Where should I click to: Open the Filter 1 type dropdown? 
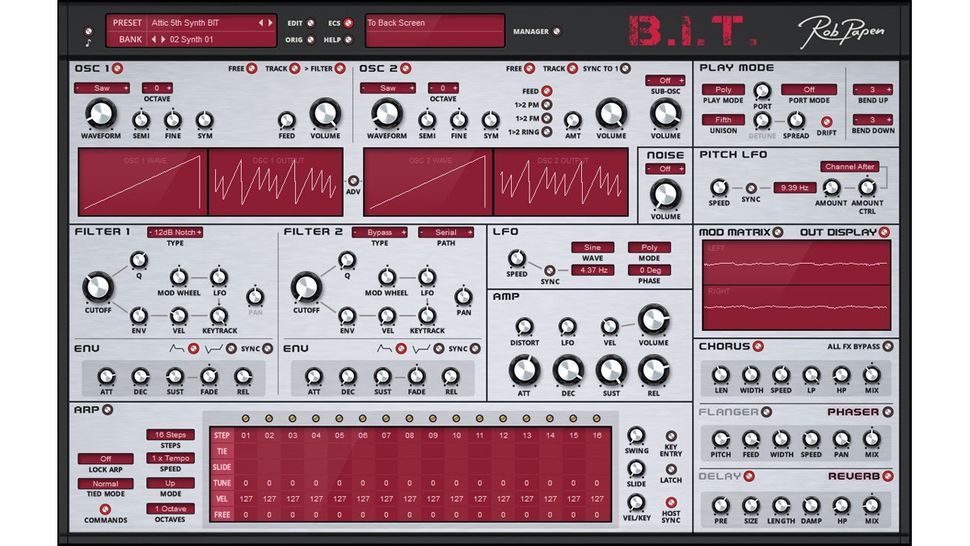[175, 232]
